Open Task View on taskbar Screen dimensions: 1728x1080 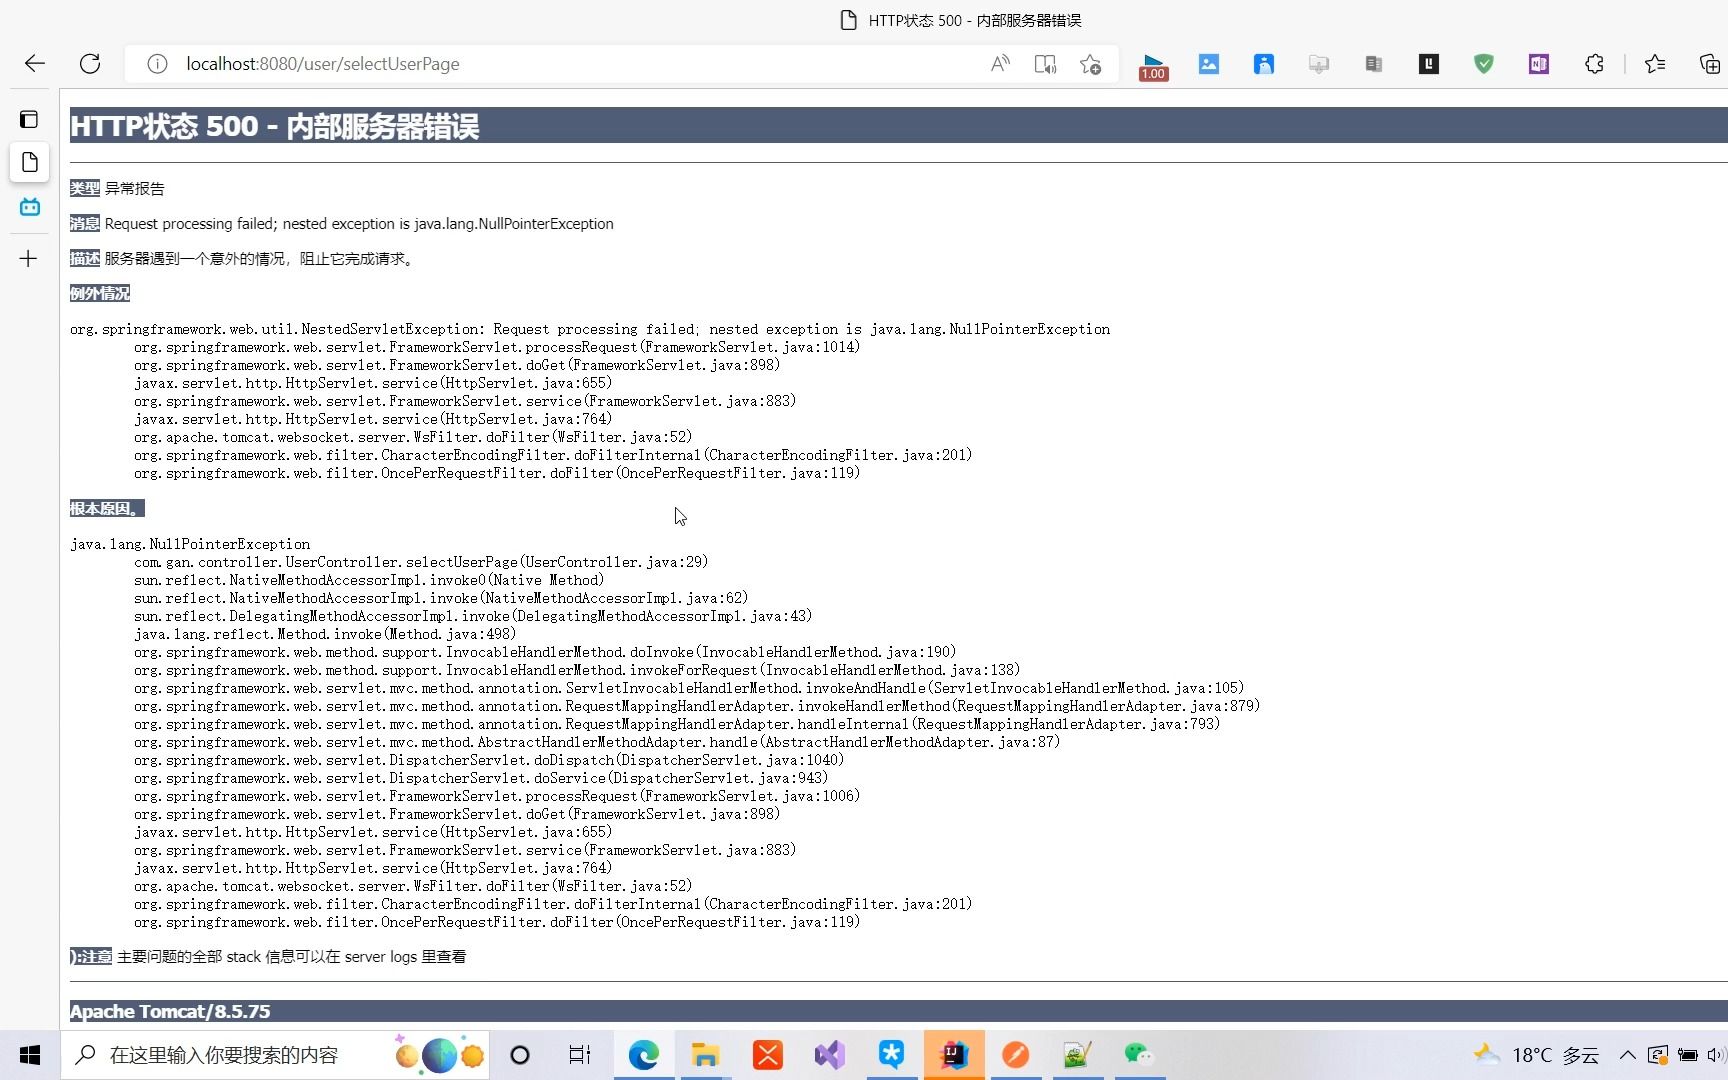(x=580, y=1055)
